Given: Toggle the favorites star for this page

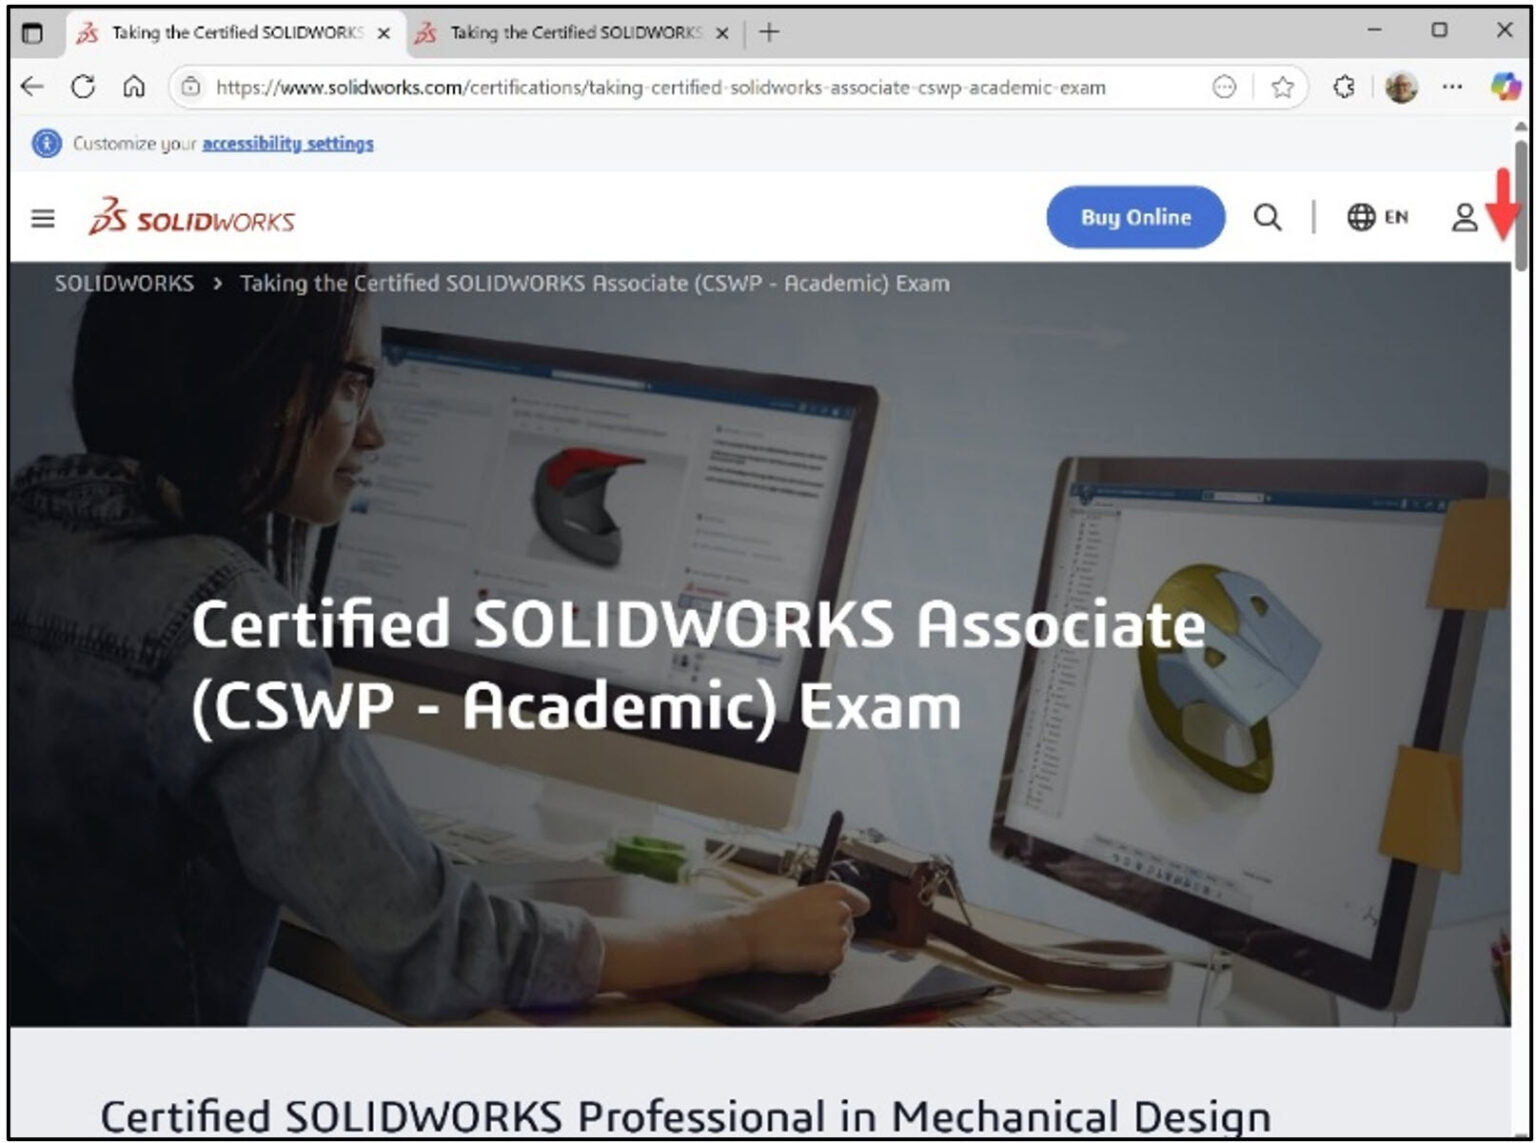Looking at the screenshot, I should coord(1283,87).
